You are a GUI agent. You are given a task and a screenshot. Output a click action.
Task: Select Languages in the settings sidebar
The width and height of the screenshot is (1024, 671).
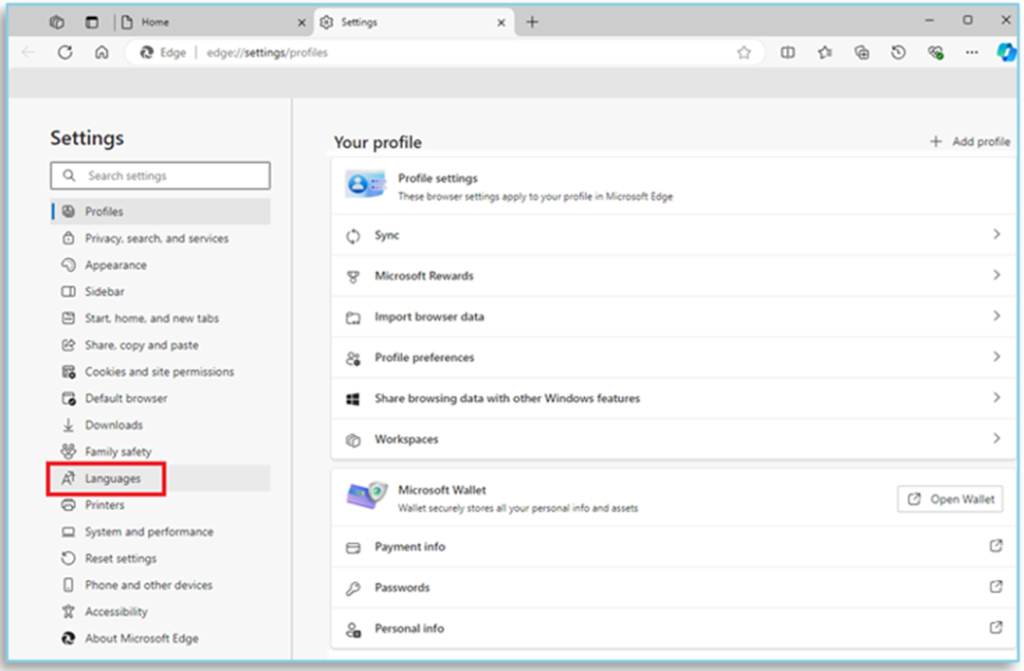(112, 479)
